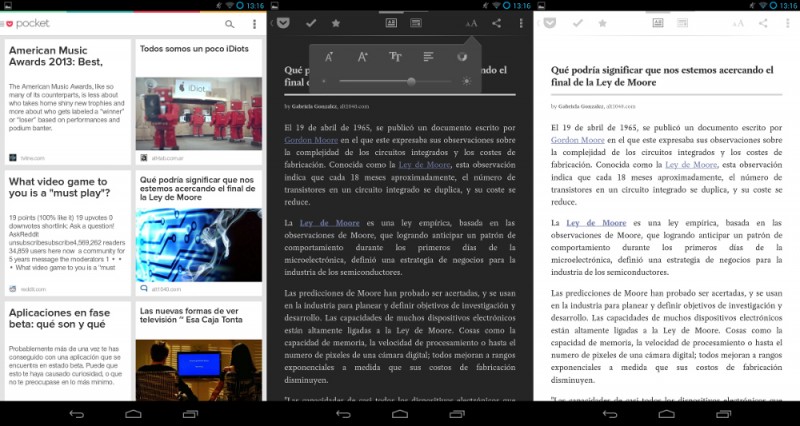The width and height of the screenshot is (800, 426).
Task: Tap tvline.com source label
Action: [x=32, y=158]
